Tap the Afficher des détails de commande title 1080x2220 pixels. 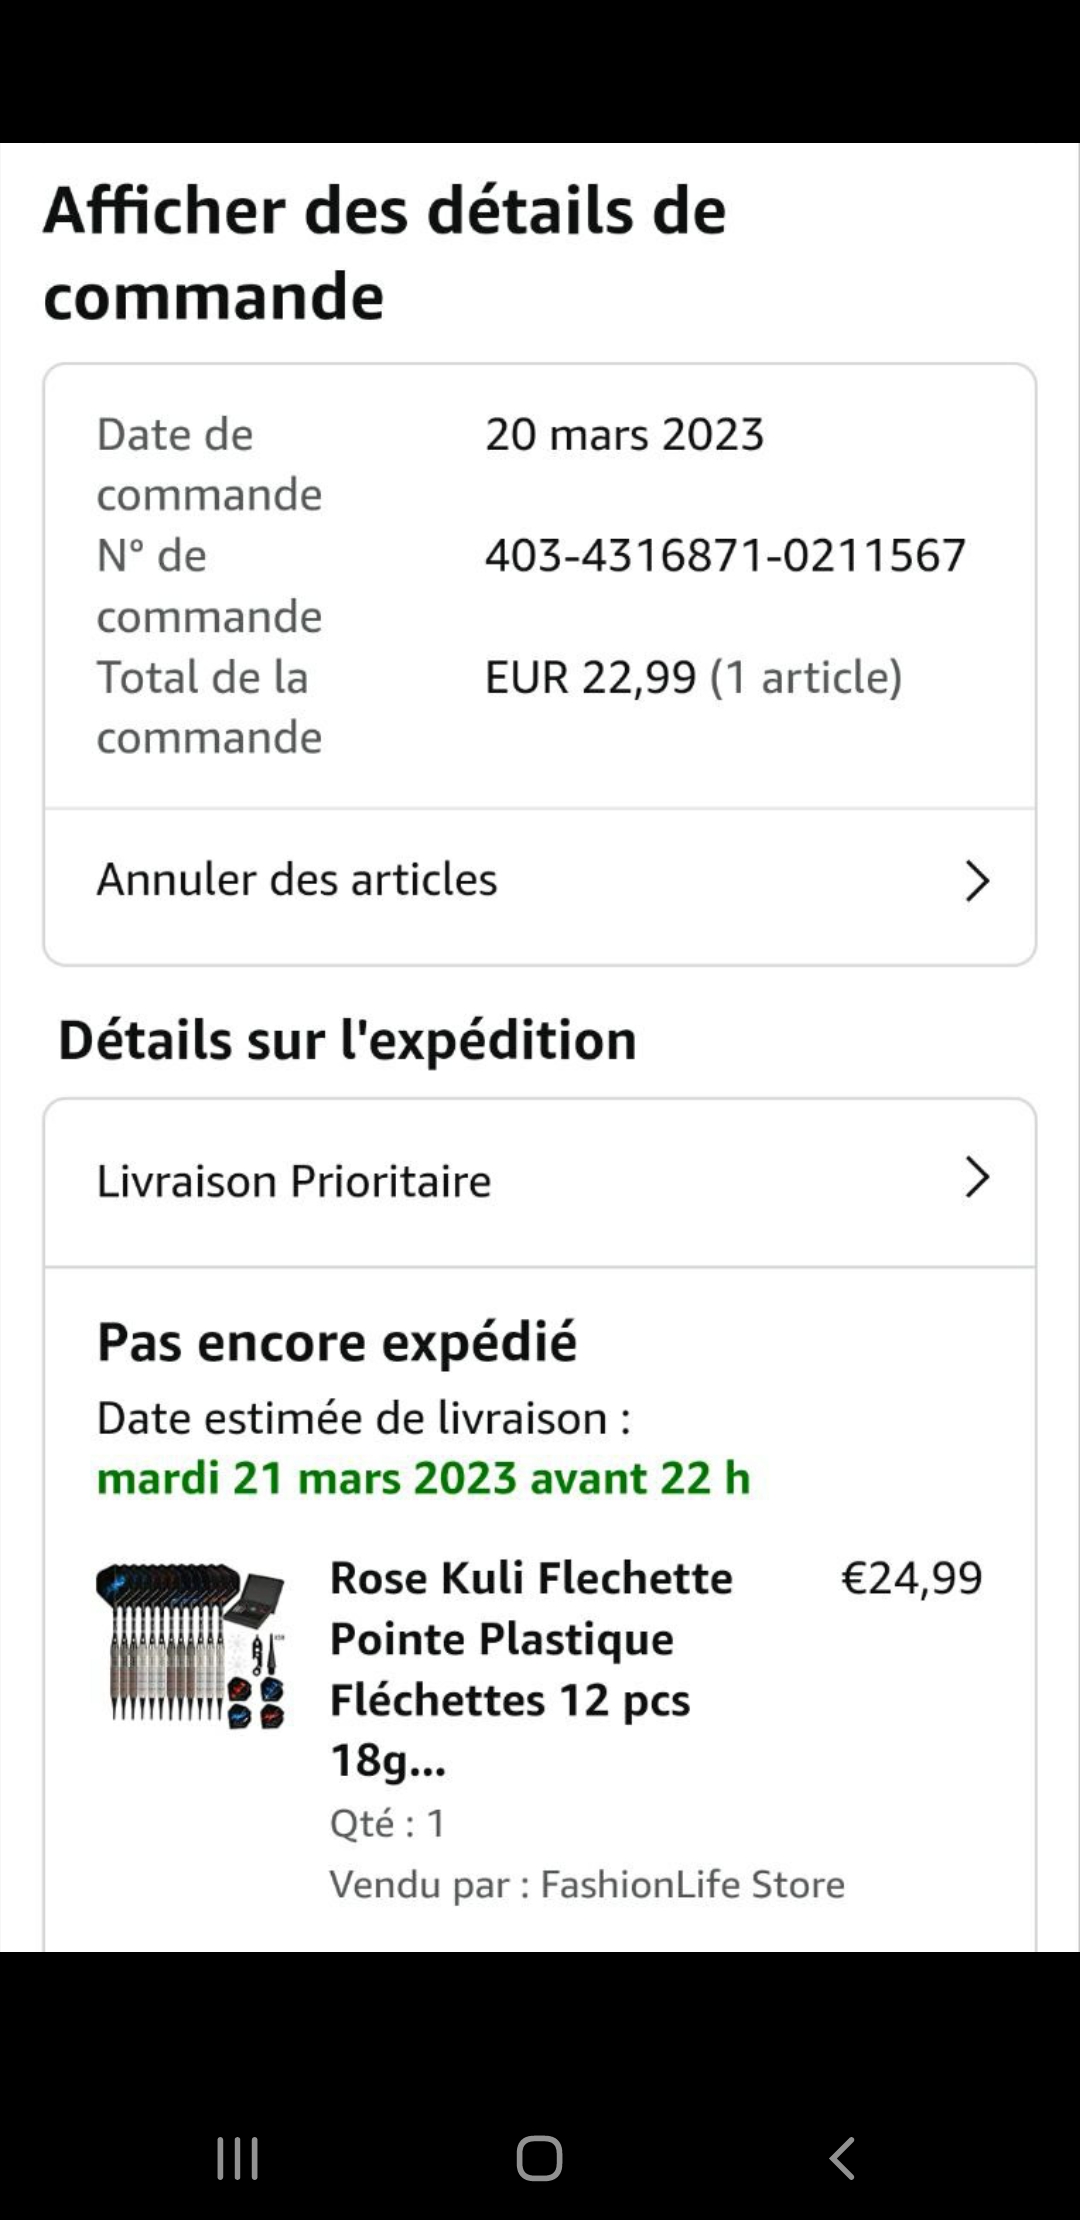pyautogui.click(x=385, y=253)
